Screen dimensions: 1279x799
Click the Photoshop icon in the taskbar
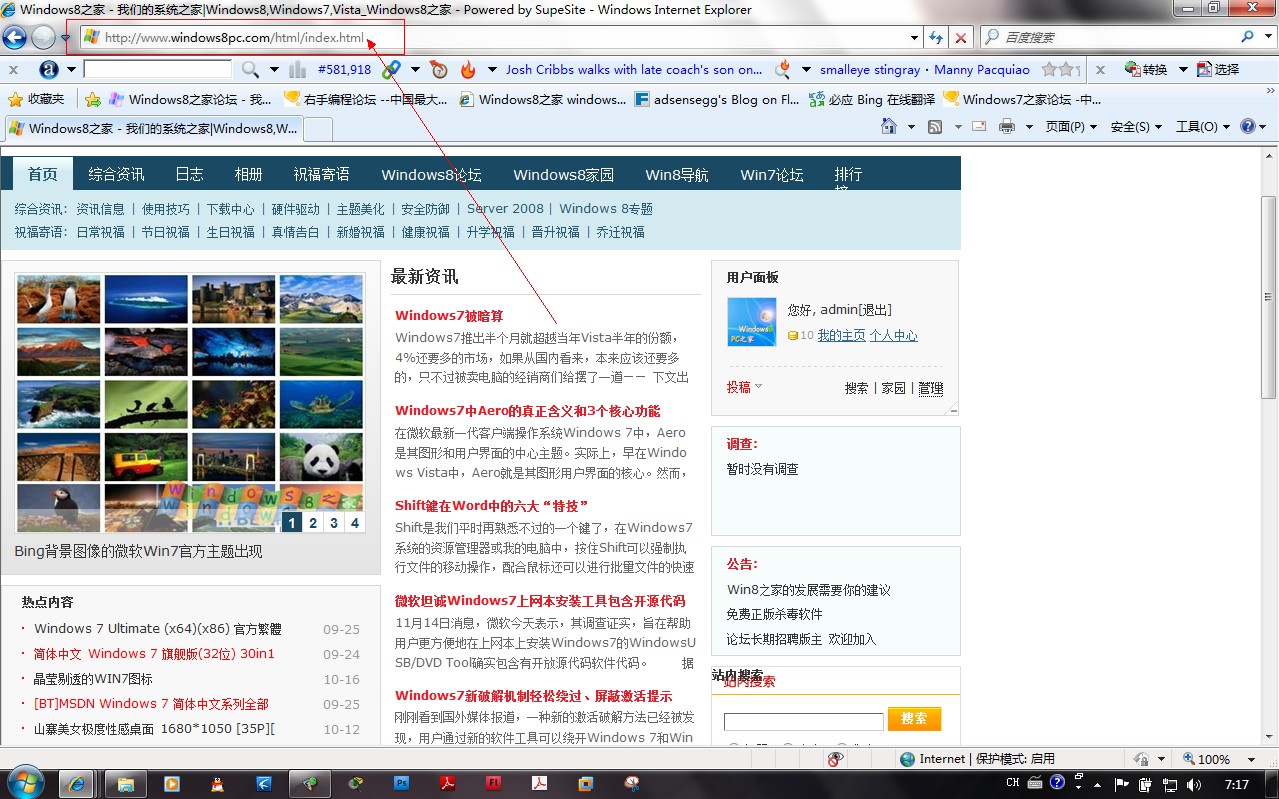click(x=401, y=783)
